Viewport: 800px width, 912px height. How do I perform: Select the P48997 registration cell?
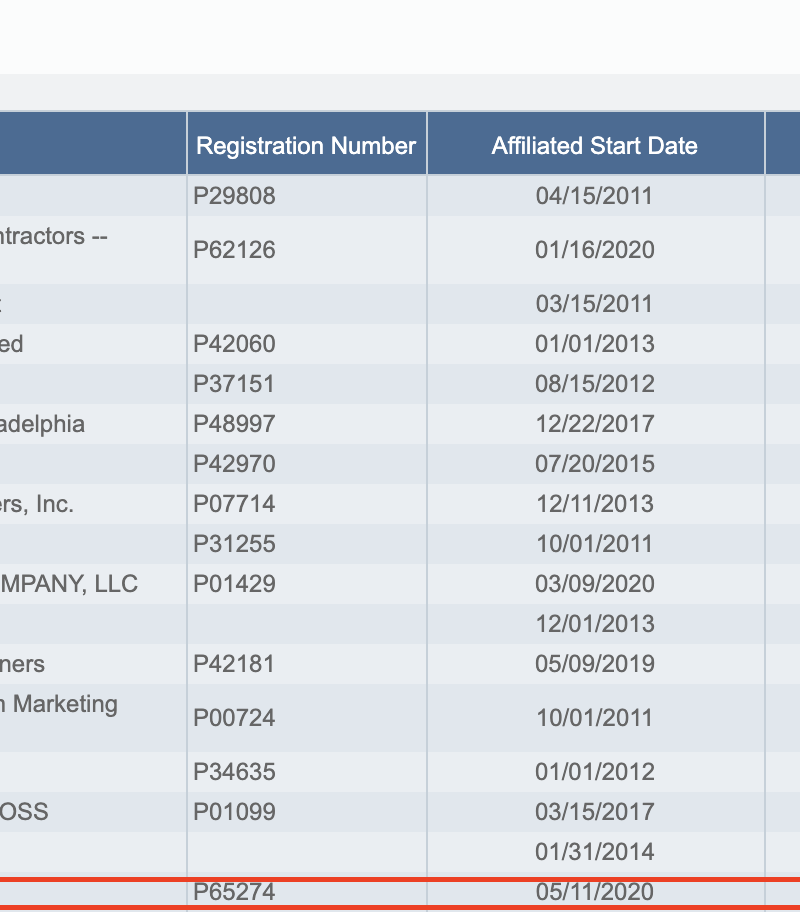coord(234,424)
